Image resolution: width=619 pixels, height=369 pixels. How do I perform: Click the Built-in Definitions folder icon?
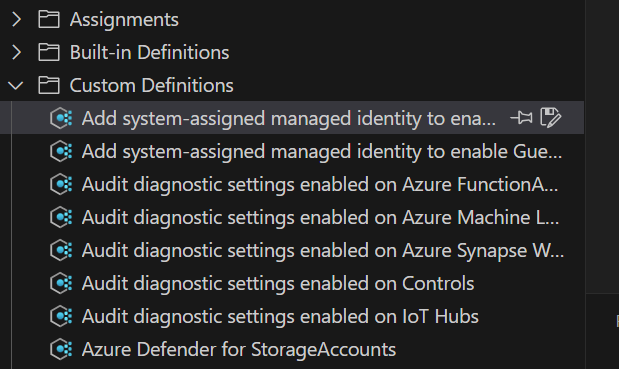(x=49, y=52)
